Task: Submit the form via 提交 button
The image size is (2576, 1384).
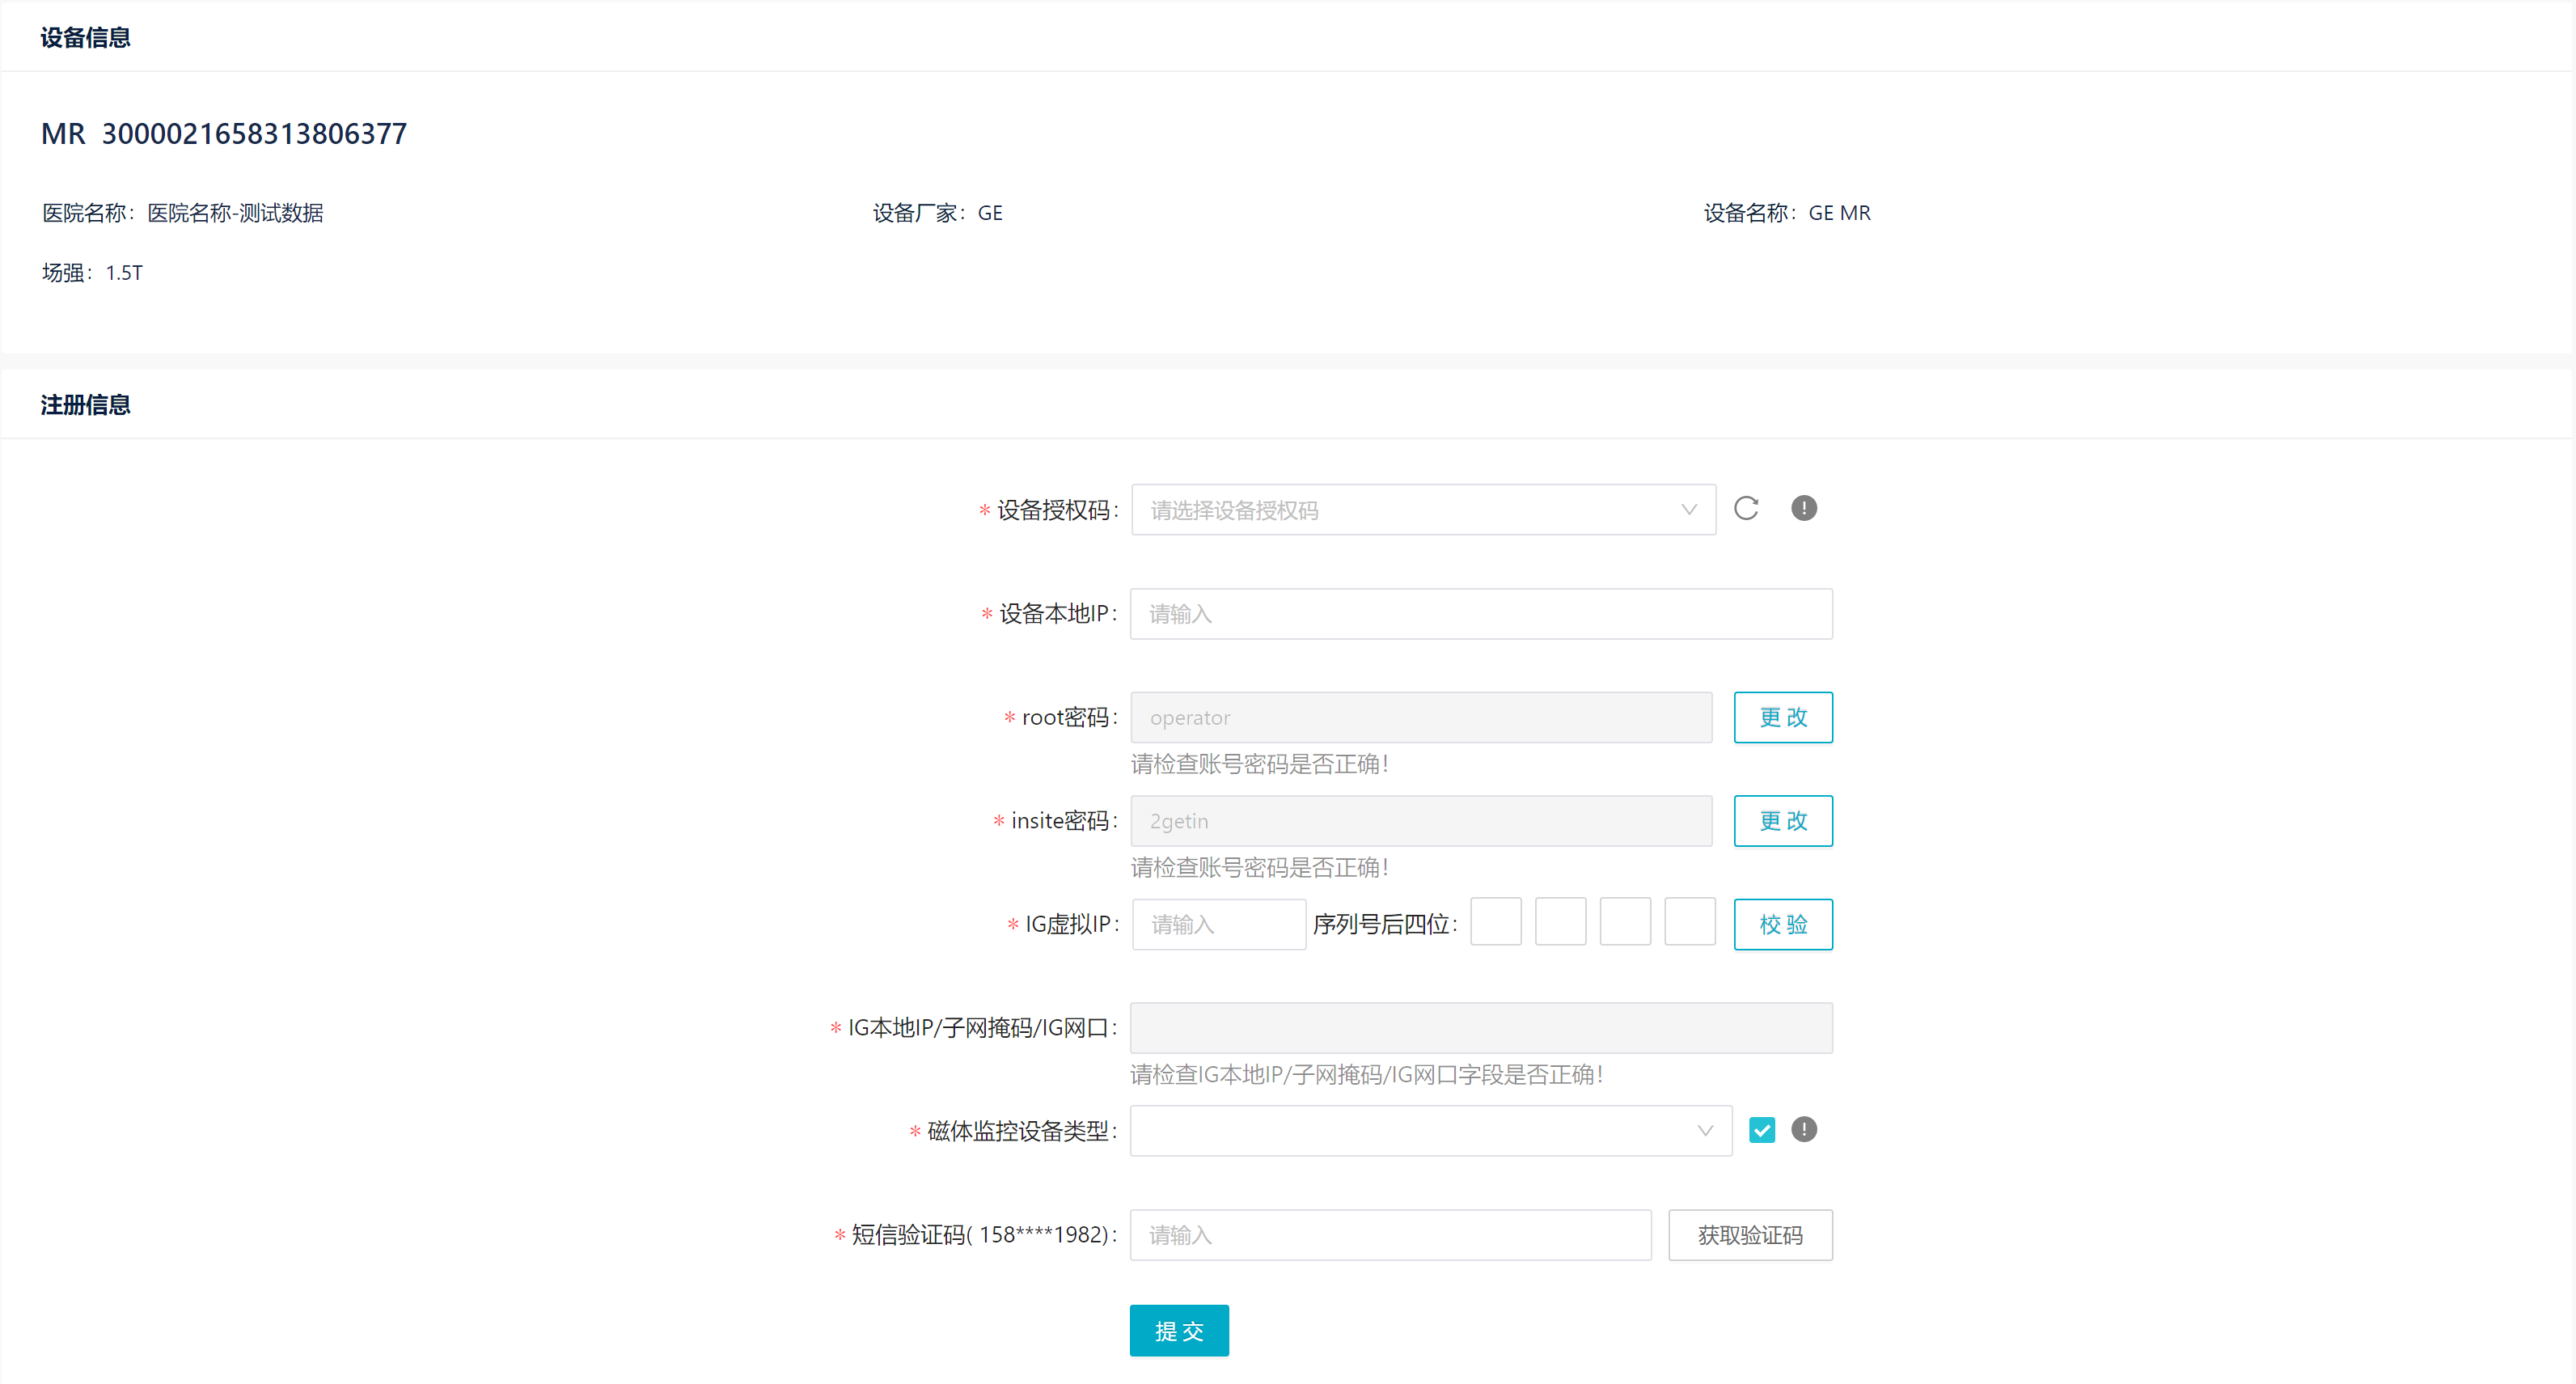Action: pos(1178,1330)
